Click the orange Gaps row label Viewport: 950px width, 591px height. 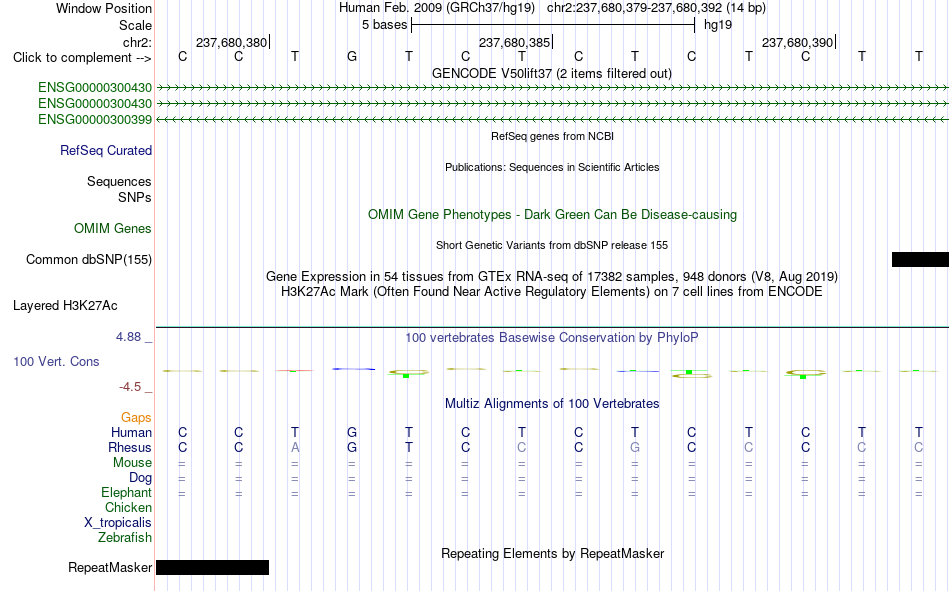tap(136, 417)
